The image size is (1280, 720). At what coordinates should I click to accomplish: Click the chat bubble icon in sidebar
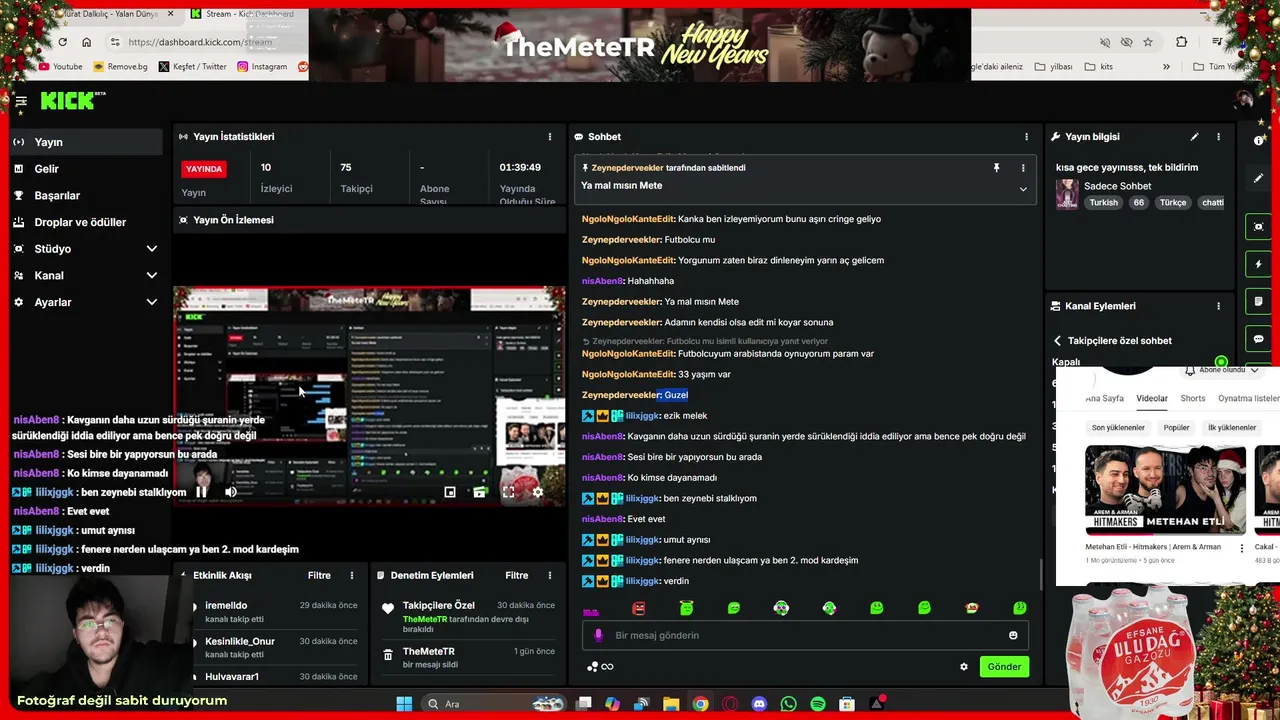[1259, 339]
